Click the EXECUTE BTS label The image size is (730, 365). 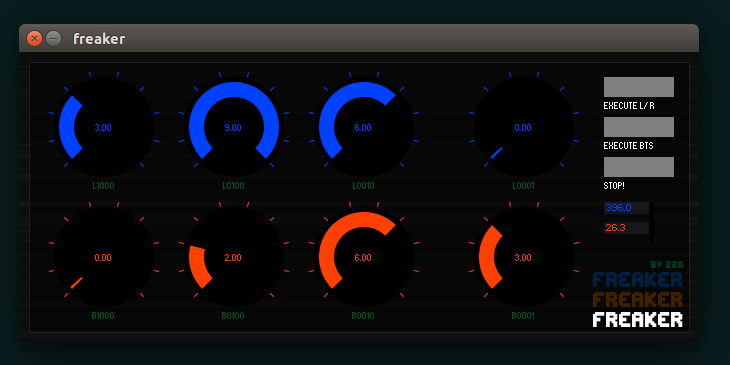point(629,146)
